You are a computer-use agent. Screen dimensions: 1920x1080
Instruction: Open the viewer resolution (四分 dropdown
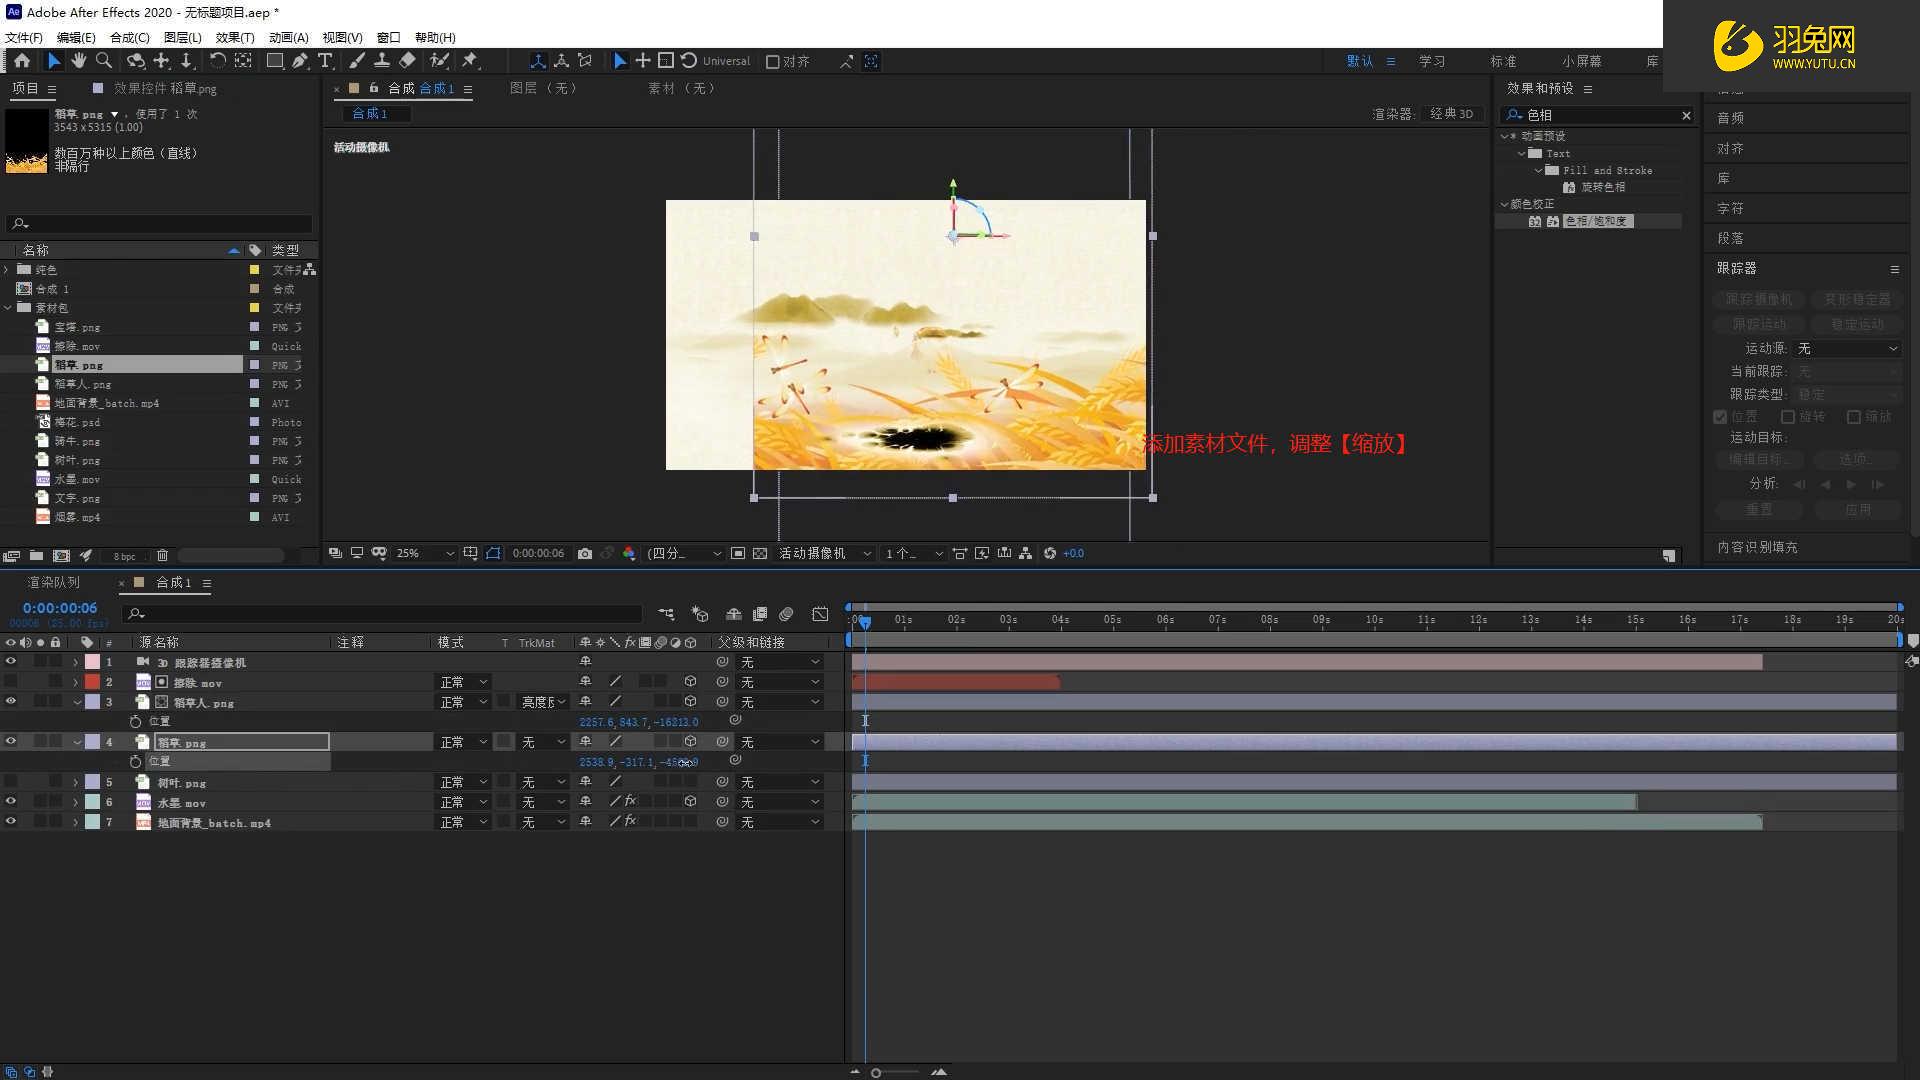(x=684, y=553)
